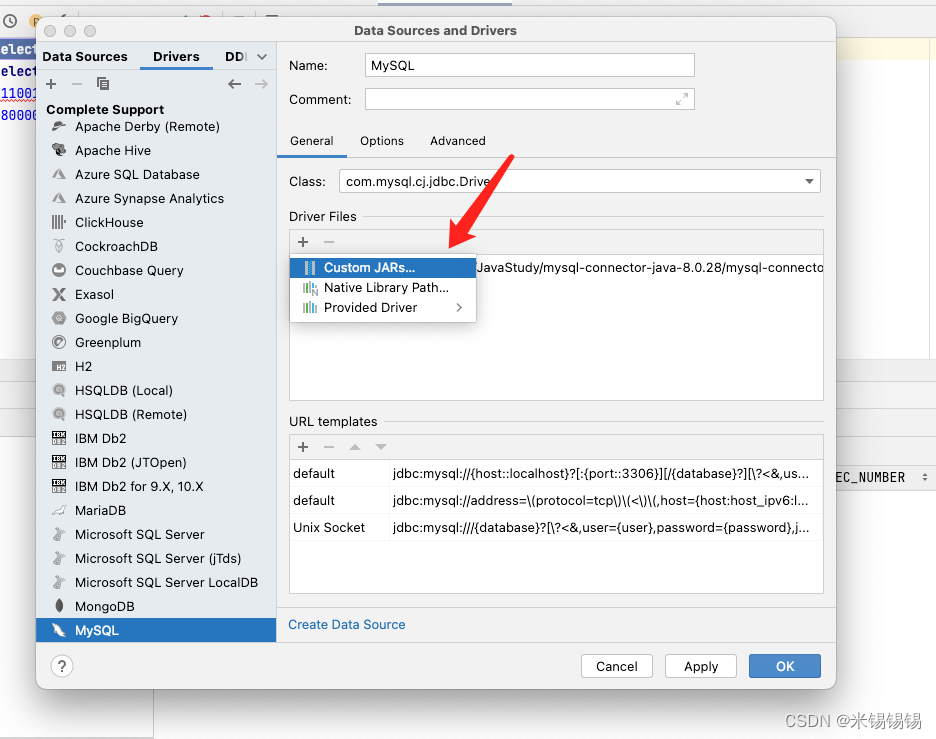Click Apply button
The width and height of the screenshot is (936, 739).
point(701,666)
